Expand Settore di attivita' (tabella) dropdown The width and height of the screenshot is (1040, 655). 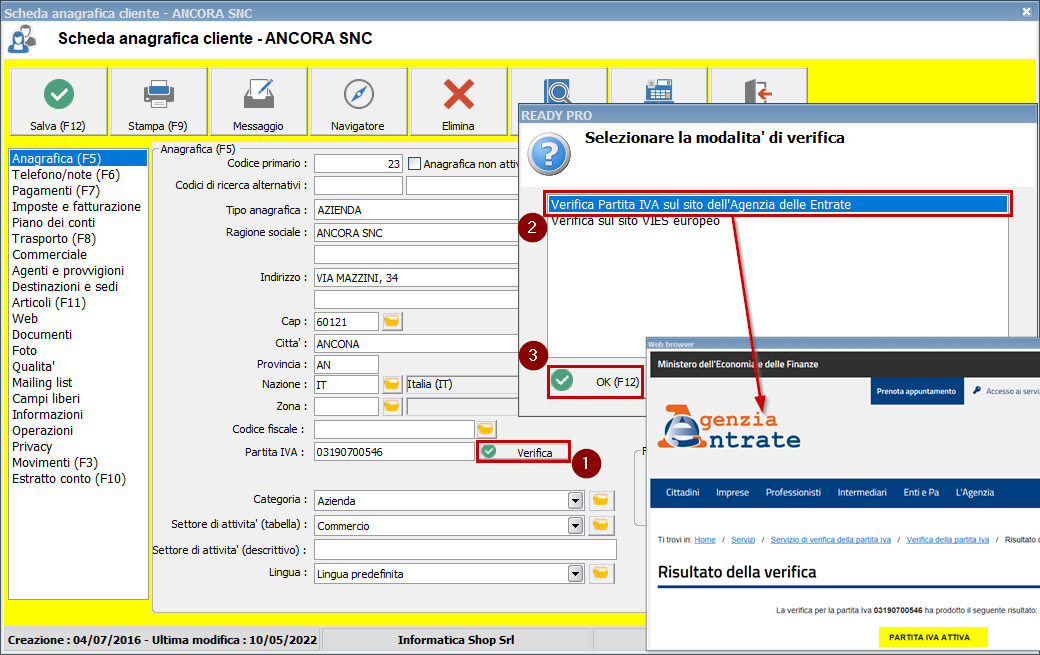576,526
